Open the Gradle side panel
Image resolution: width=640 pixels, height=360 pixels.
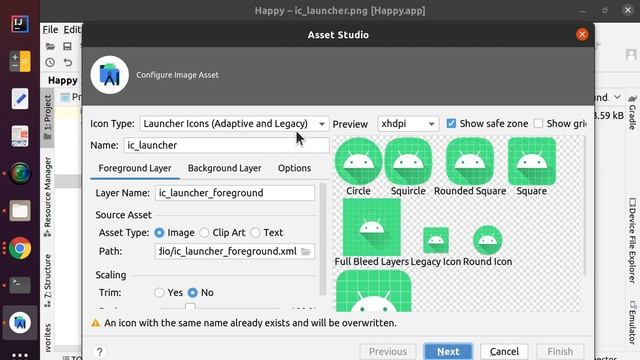tap(632, 113)
